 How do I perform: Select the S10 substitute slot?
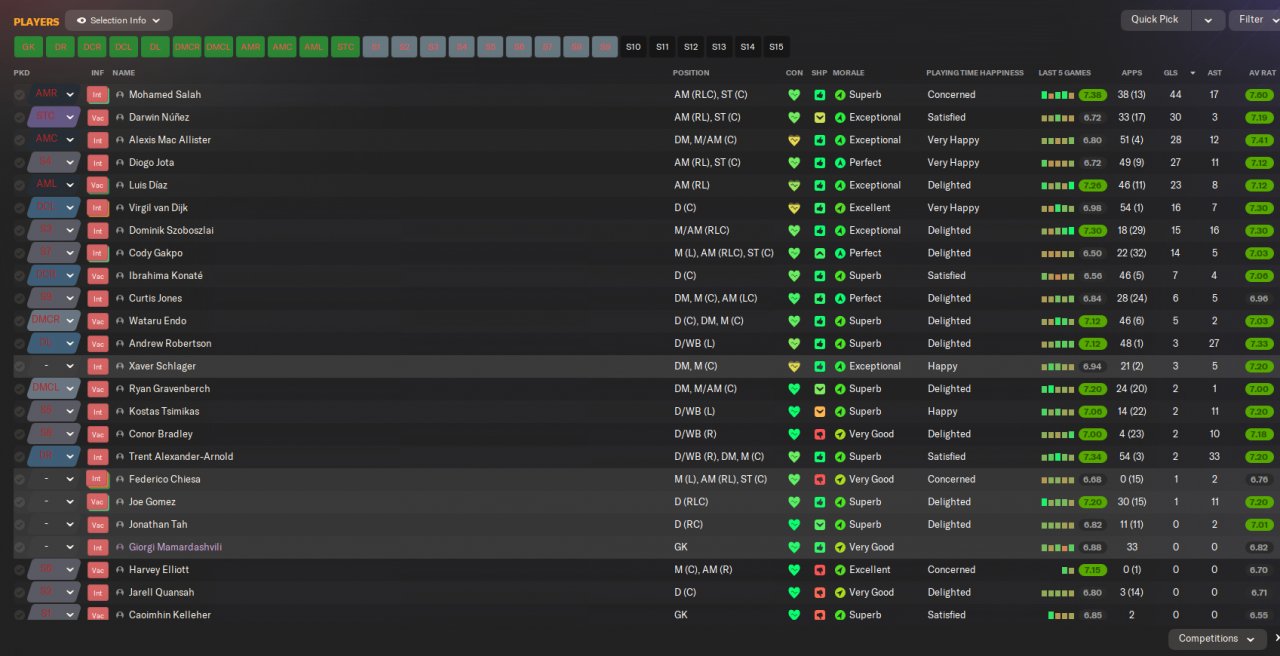pyautogui.click(x=633, y=47)
